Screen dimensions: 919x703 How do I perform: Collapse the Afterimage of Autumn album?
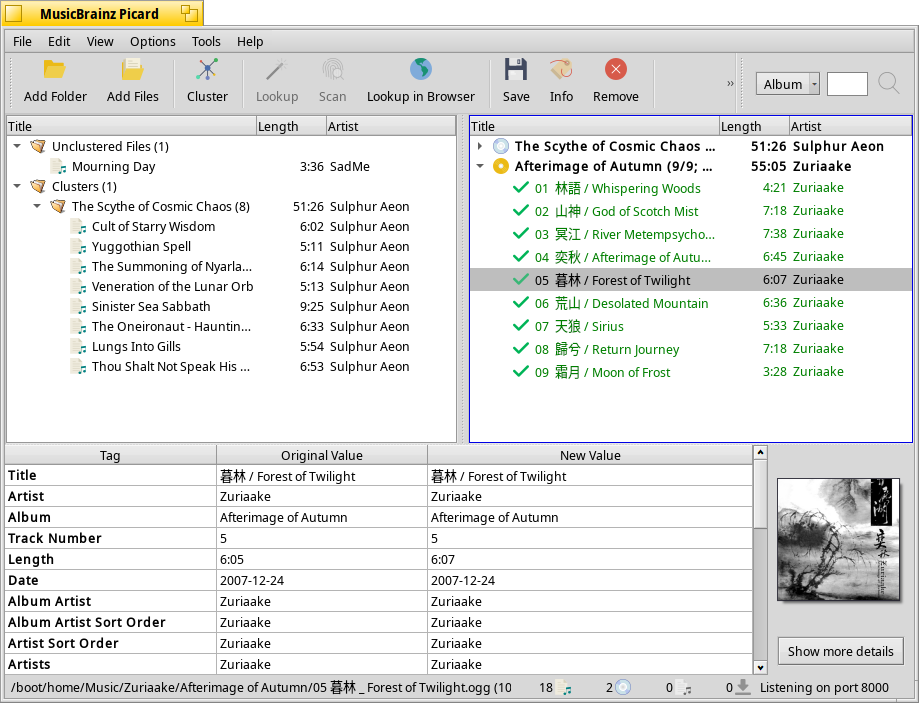point(480,167)
